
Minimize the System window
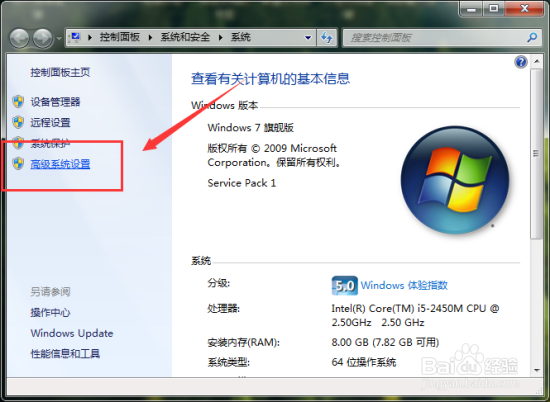point(471,9)
